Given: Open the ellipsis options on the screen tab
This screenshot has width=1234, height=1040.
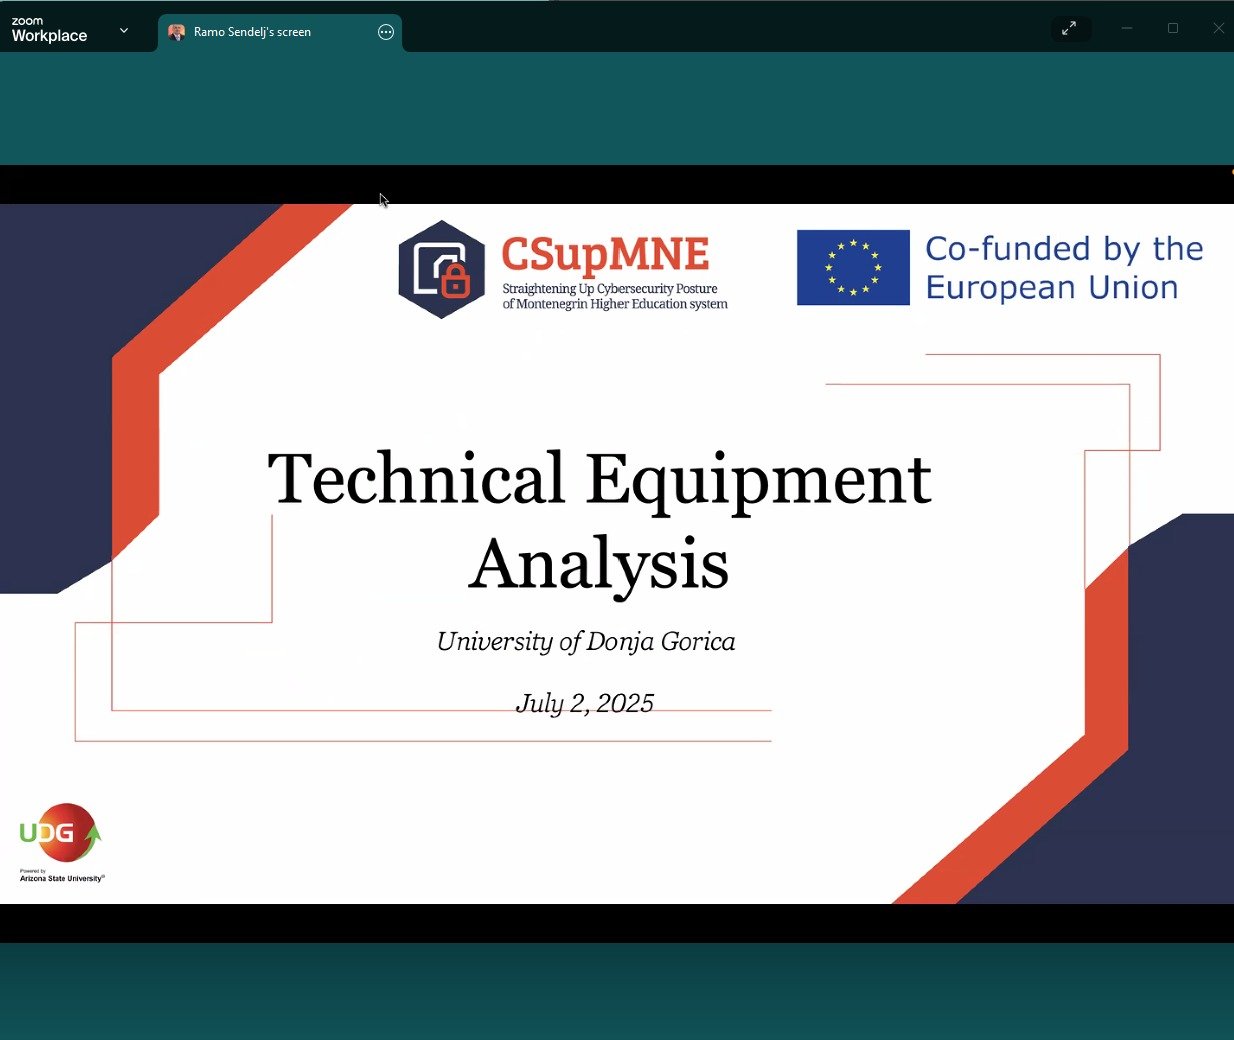Looking at the screenshot, I should click(x=386, y=32).
